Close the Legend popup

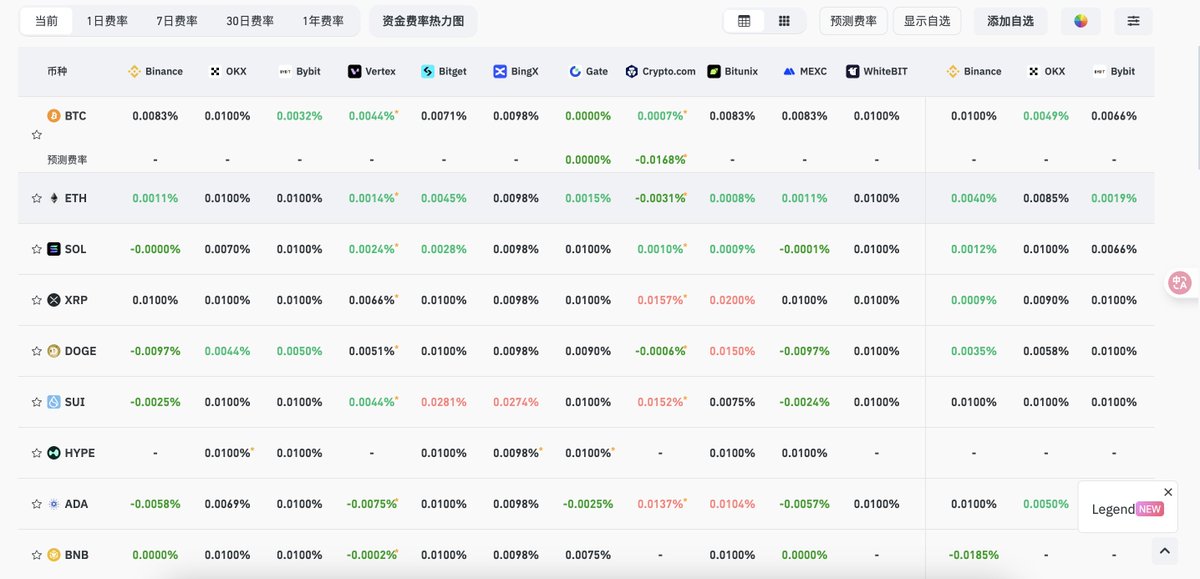pos(1168,492)
